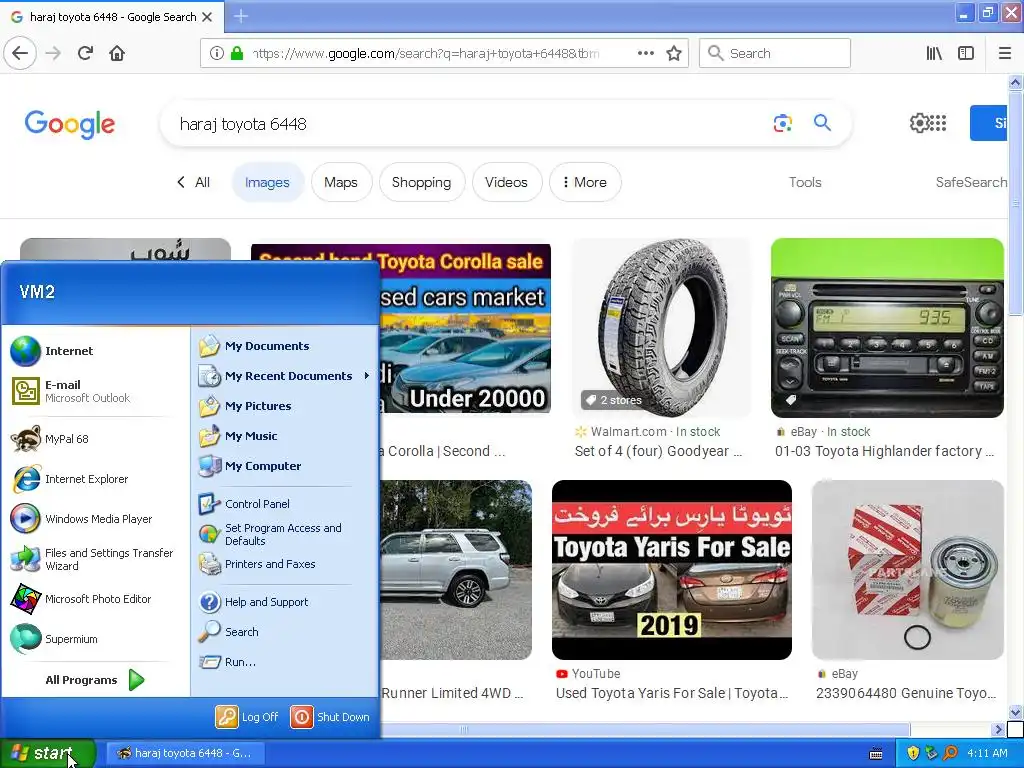Open the Google apps grid
Viewport: 1024px width, 768px height.
[938, 123]
